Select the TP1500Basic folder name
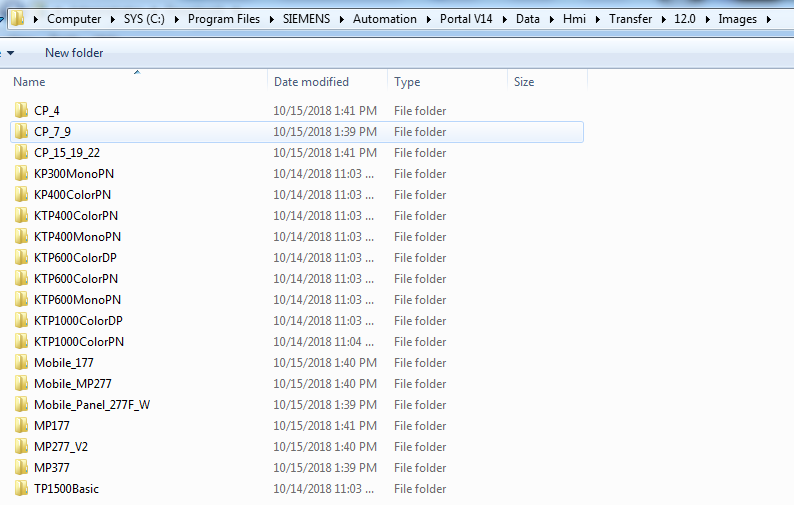Image resolution: width=794 pixels, height=505 pixels. click(66, 489)
